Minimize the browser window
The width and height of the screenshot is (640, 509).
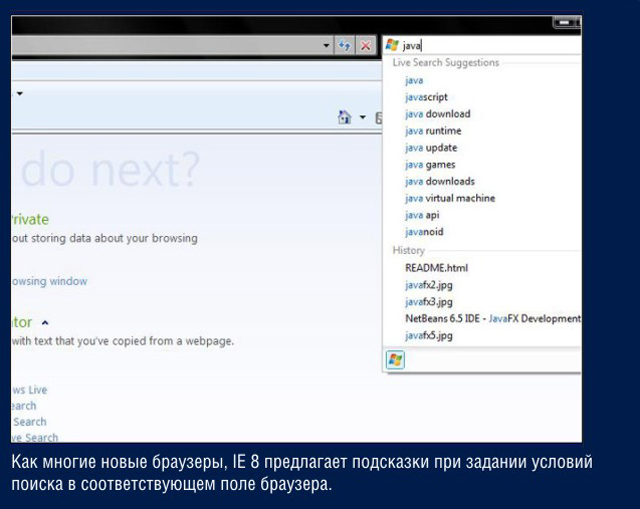(x=565, y=22)
